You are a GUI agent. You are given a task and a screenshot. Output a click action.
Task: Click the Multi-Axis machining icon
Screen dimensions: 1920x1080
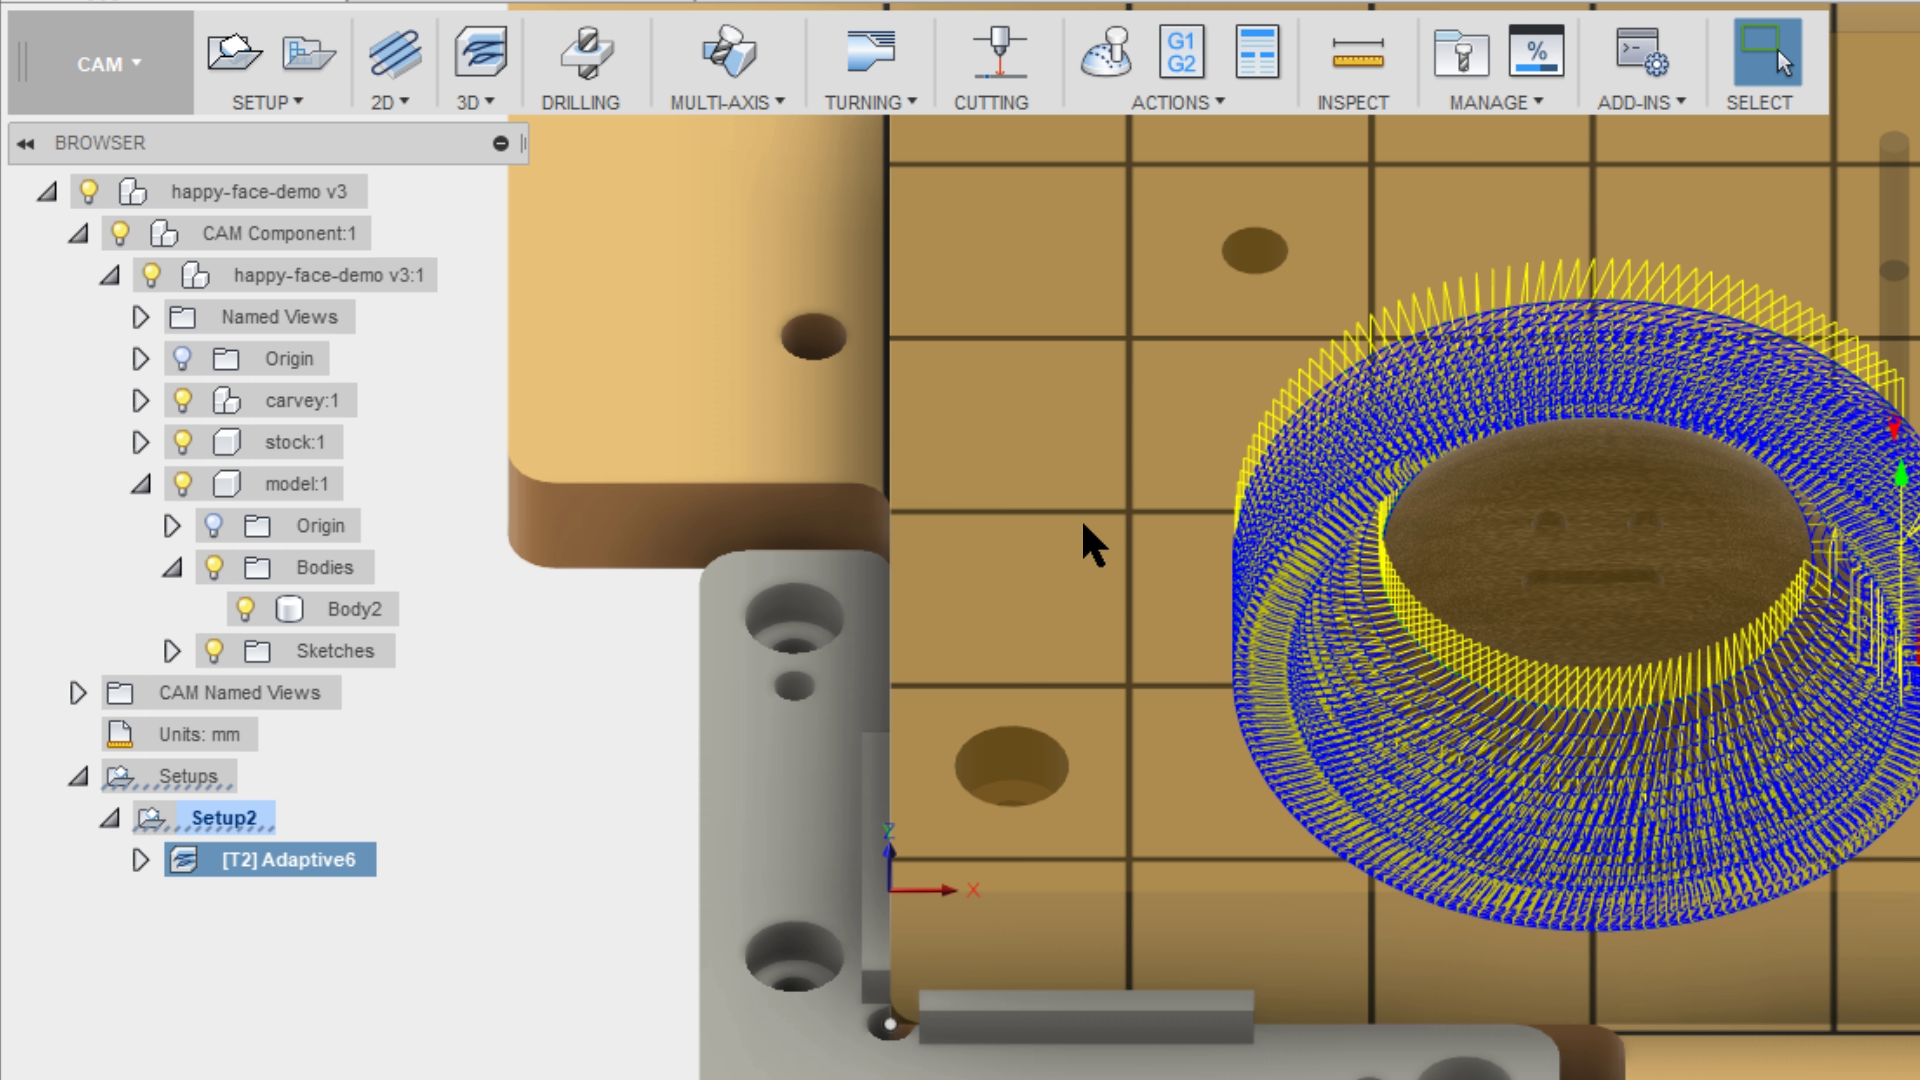click(x=727, y=52)
